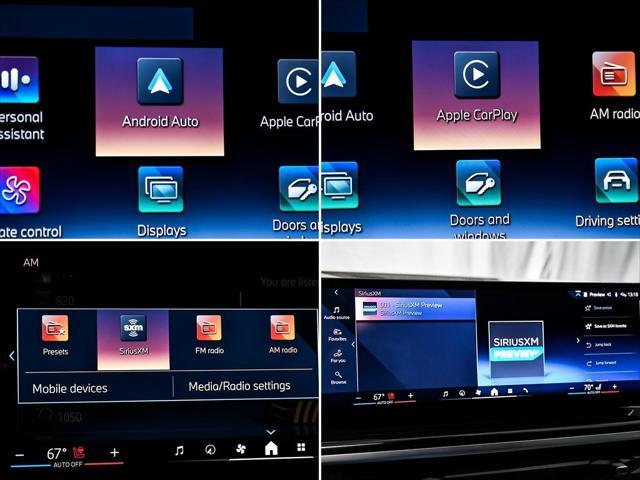Open media via music note below audio popup
Viewport: 640px width, 480px height.
(x=179, y=451)
